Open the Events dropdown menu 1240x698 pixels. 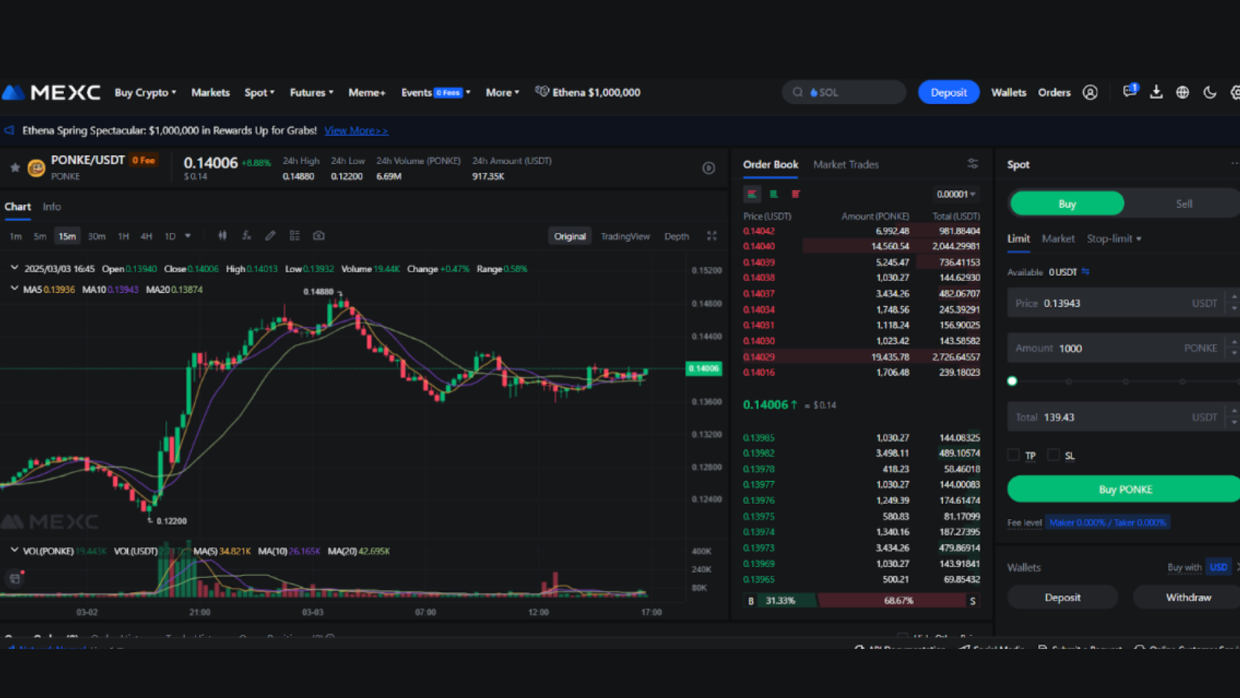point(435,92)
